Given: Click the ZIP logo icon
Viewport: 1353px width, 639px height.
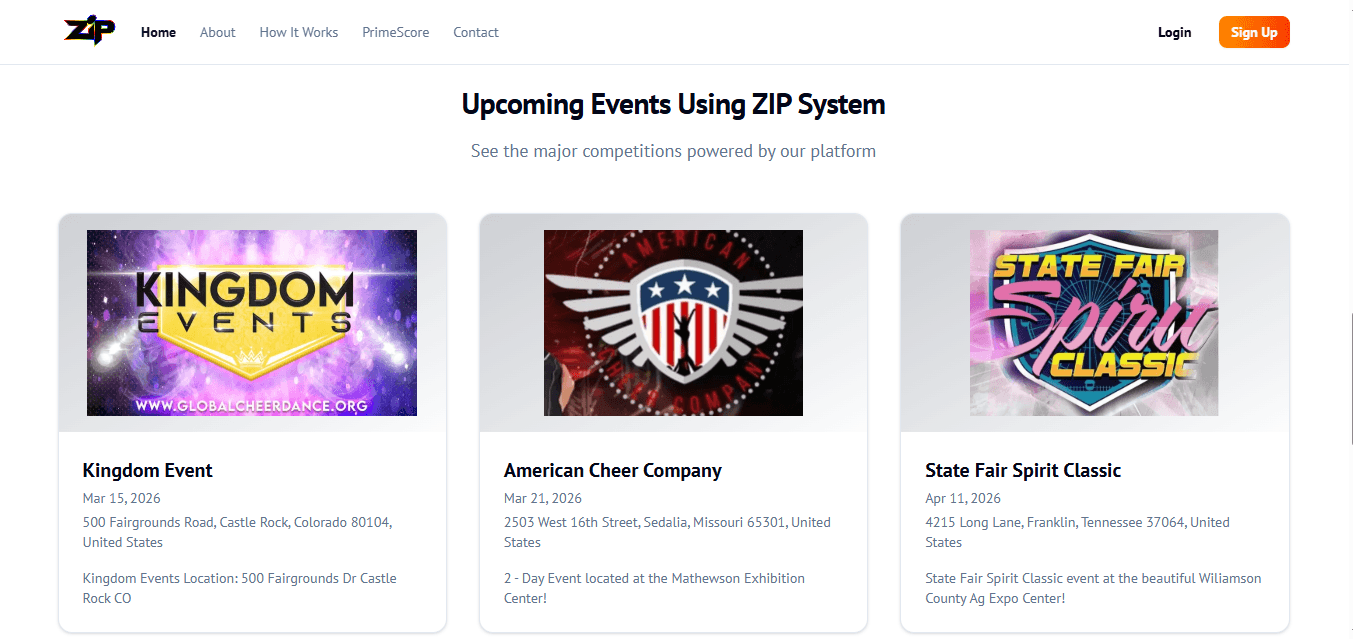Looking at the screenshot, I should (x=89, y=32).
